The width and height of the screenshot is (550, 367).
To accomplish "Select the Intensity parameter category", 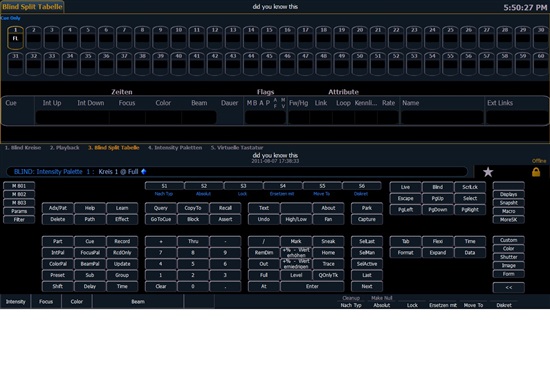I will tap(16, 302).
